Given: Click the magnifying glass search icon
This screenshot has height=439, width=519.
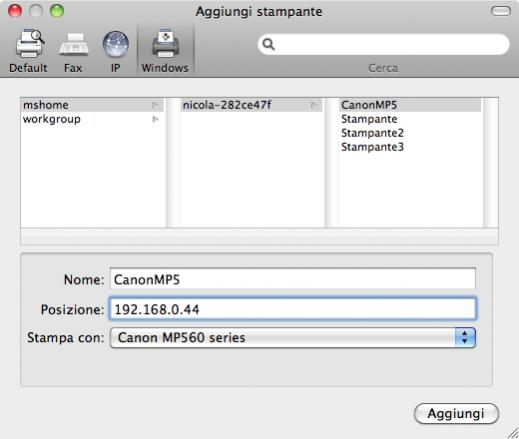Looking at the screenshot, I should (268, 44).
